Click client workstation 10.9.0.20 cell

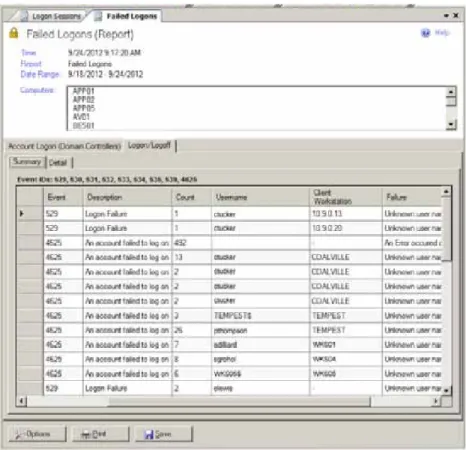coord(346,228)
